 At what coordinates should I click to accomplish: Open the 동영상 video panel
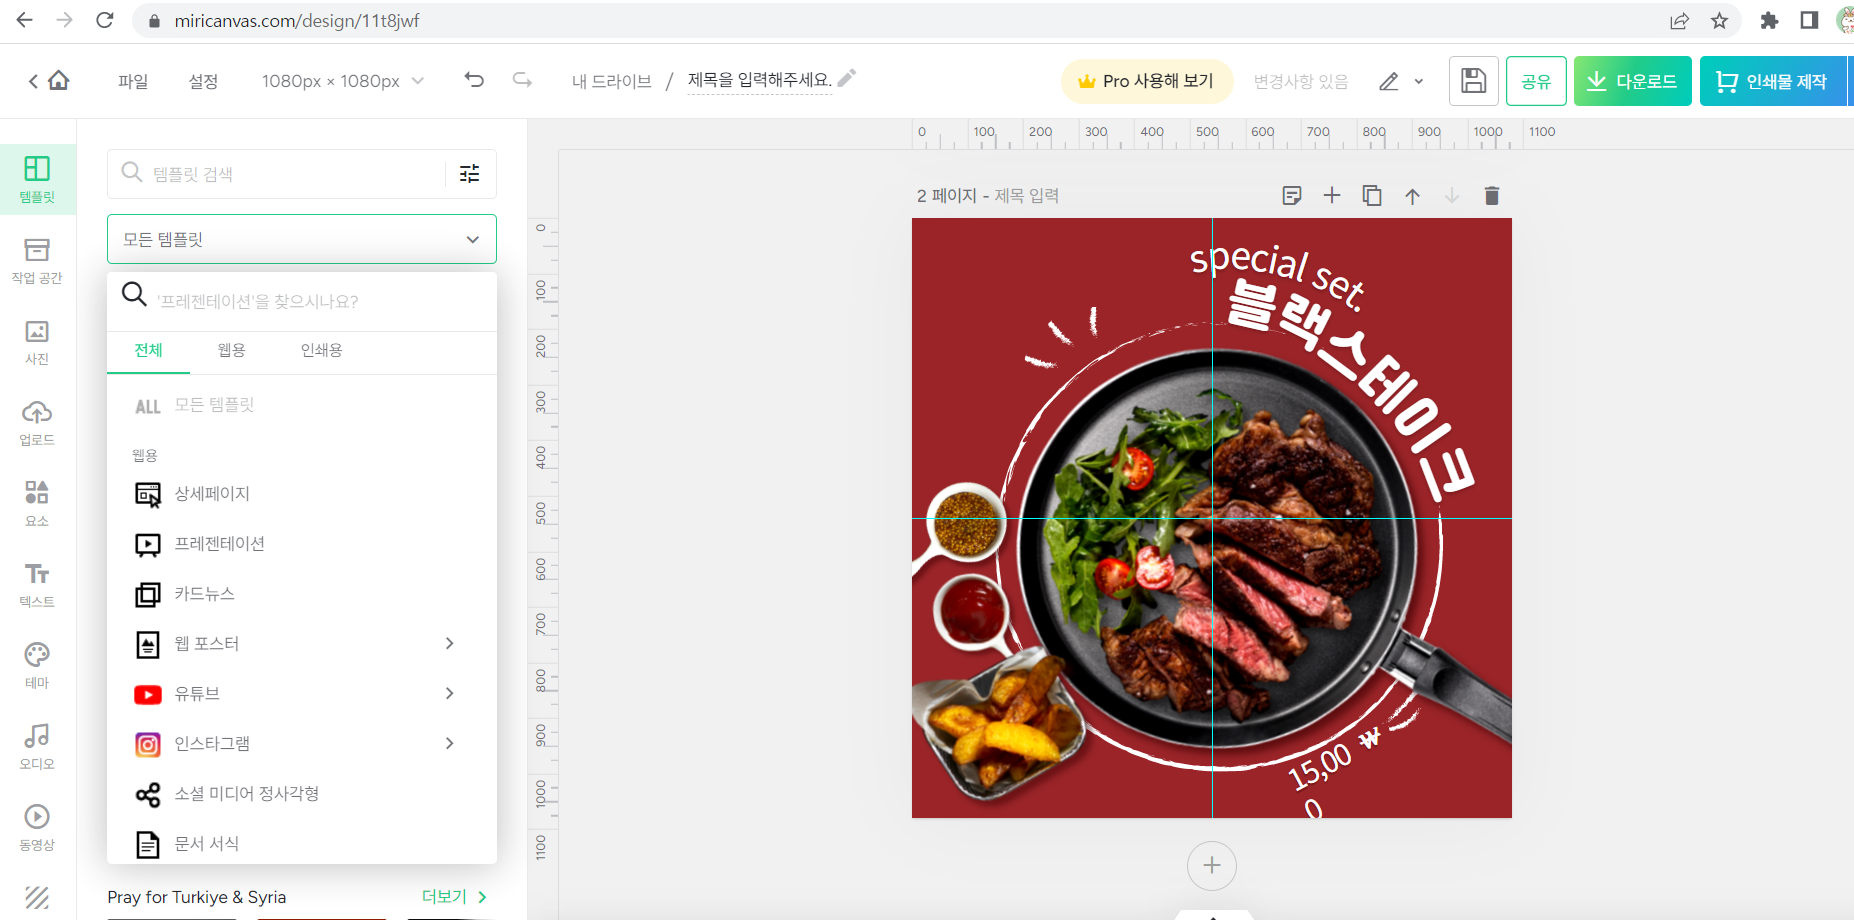(x=37, y=828)
